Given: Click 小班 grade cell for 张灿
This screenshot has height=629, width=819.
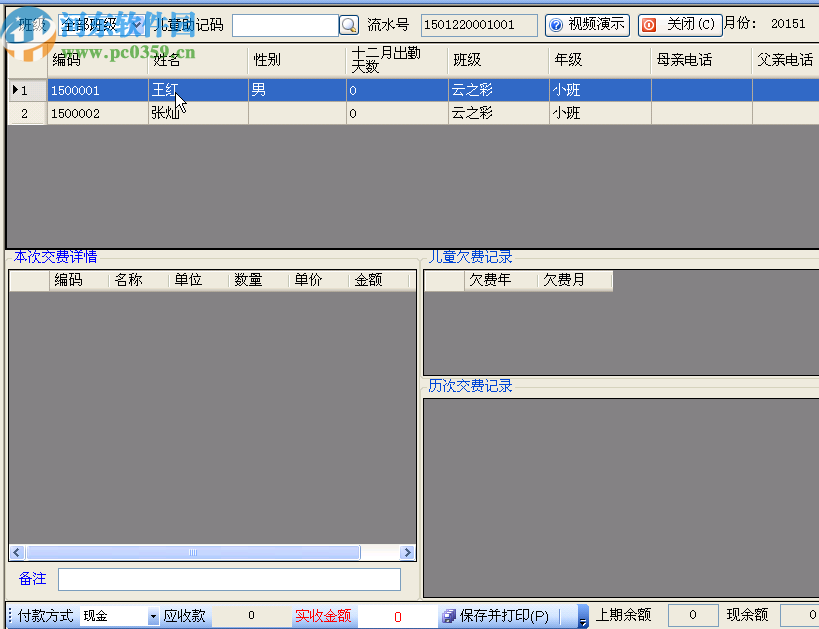Looking at the screenshot, I should pos(600,113).
